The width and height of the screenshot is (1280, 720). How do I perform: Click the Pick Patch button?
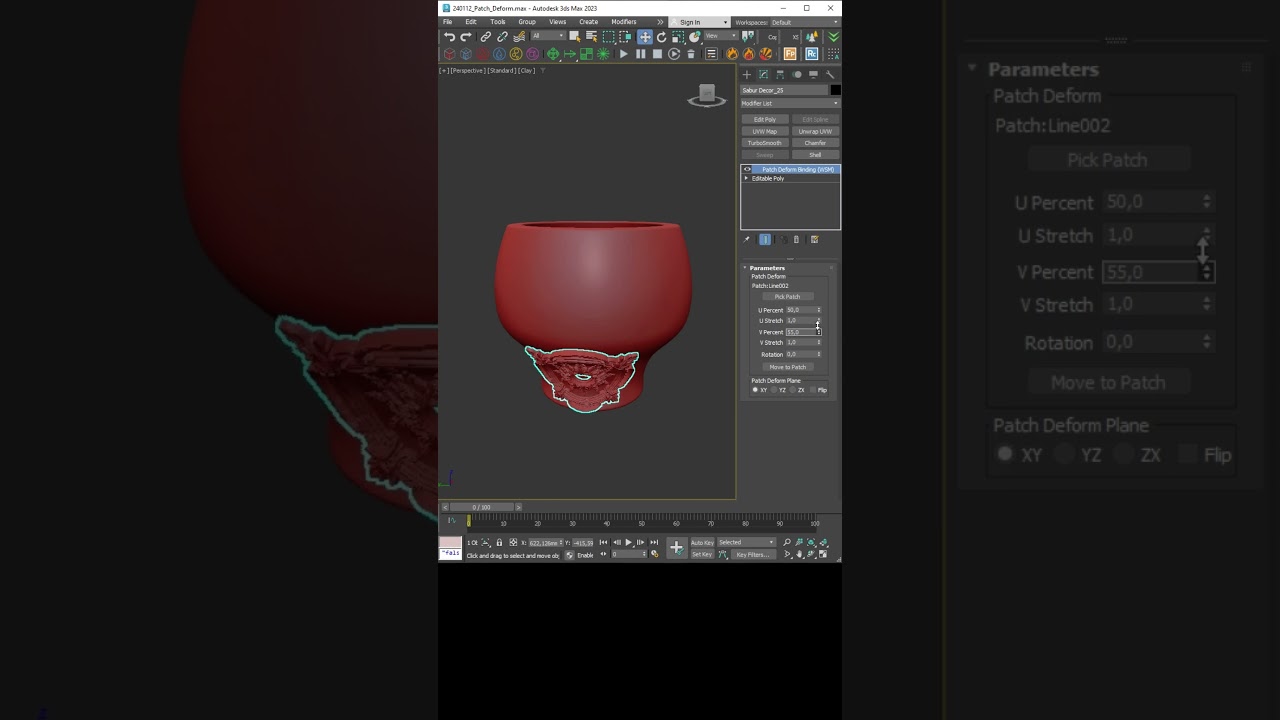[787, 297]
